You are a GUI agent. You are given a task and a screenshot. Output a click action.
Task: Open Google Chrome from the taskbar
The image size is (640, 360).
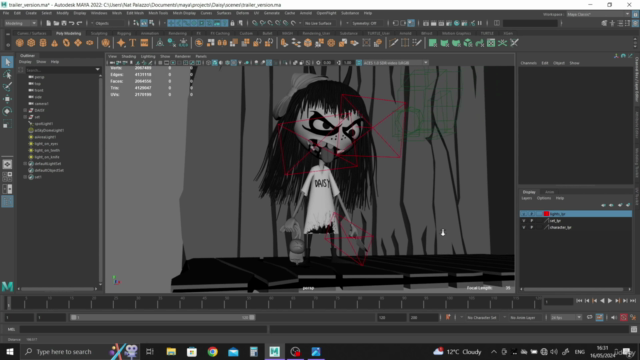(212, 351)
